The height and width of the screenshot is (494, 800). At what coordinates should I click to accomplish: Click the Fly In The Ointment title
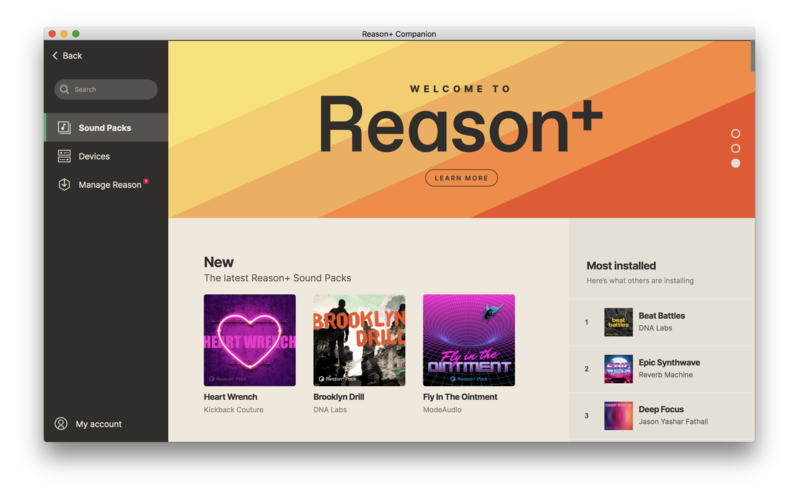pyautogui.click(x=460, y=397)
